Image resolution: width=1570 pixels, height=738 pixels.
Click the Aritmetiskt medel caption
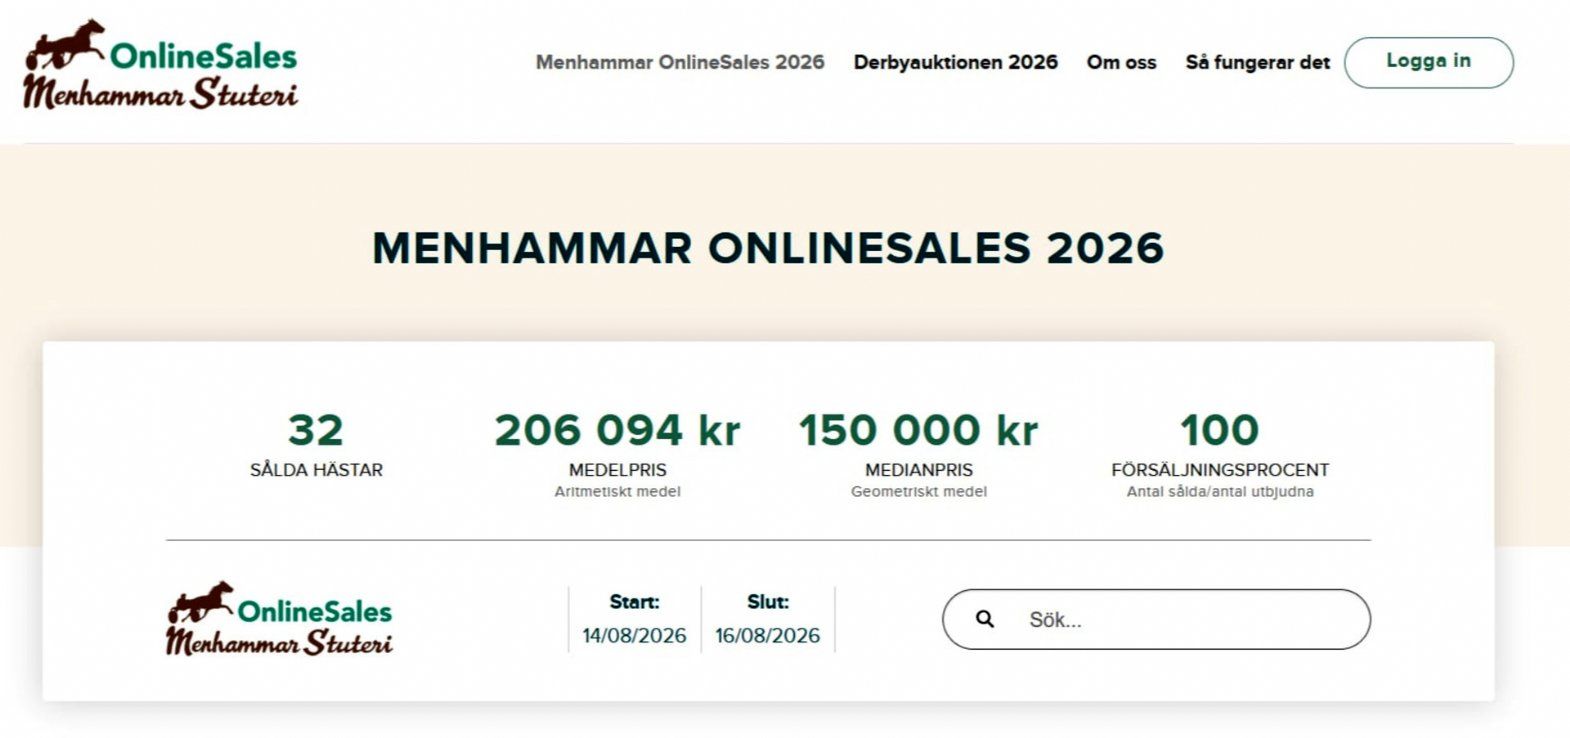pos(617,491)
